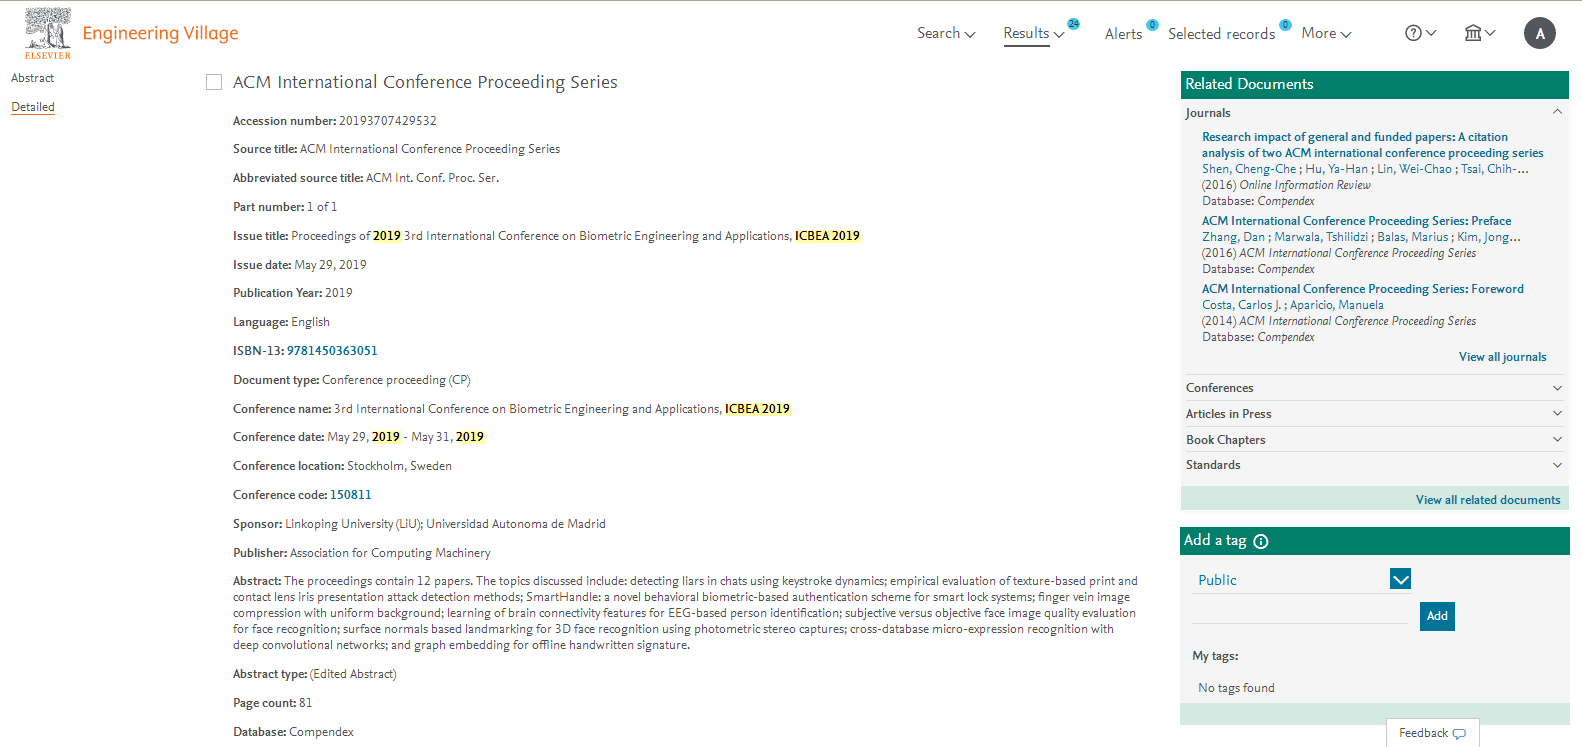The height and width of the screenshot is (747, 1582).
Task: Open the user account avatar A
Action: (1540, 33)
